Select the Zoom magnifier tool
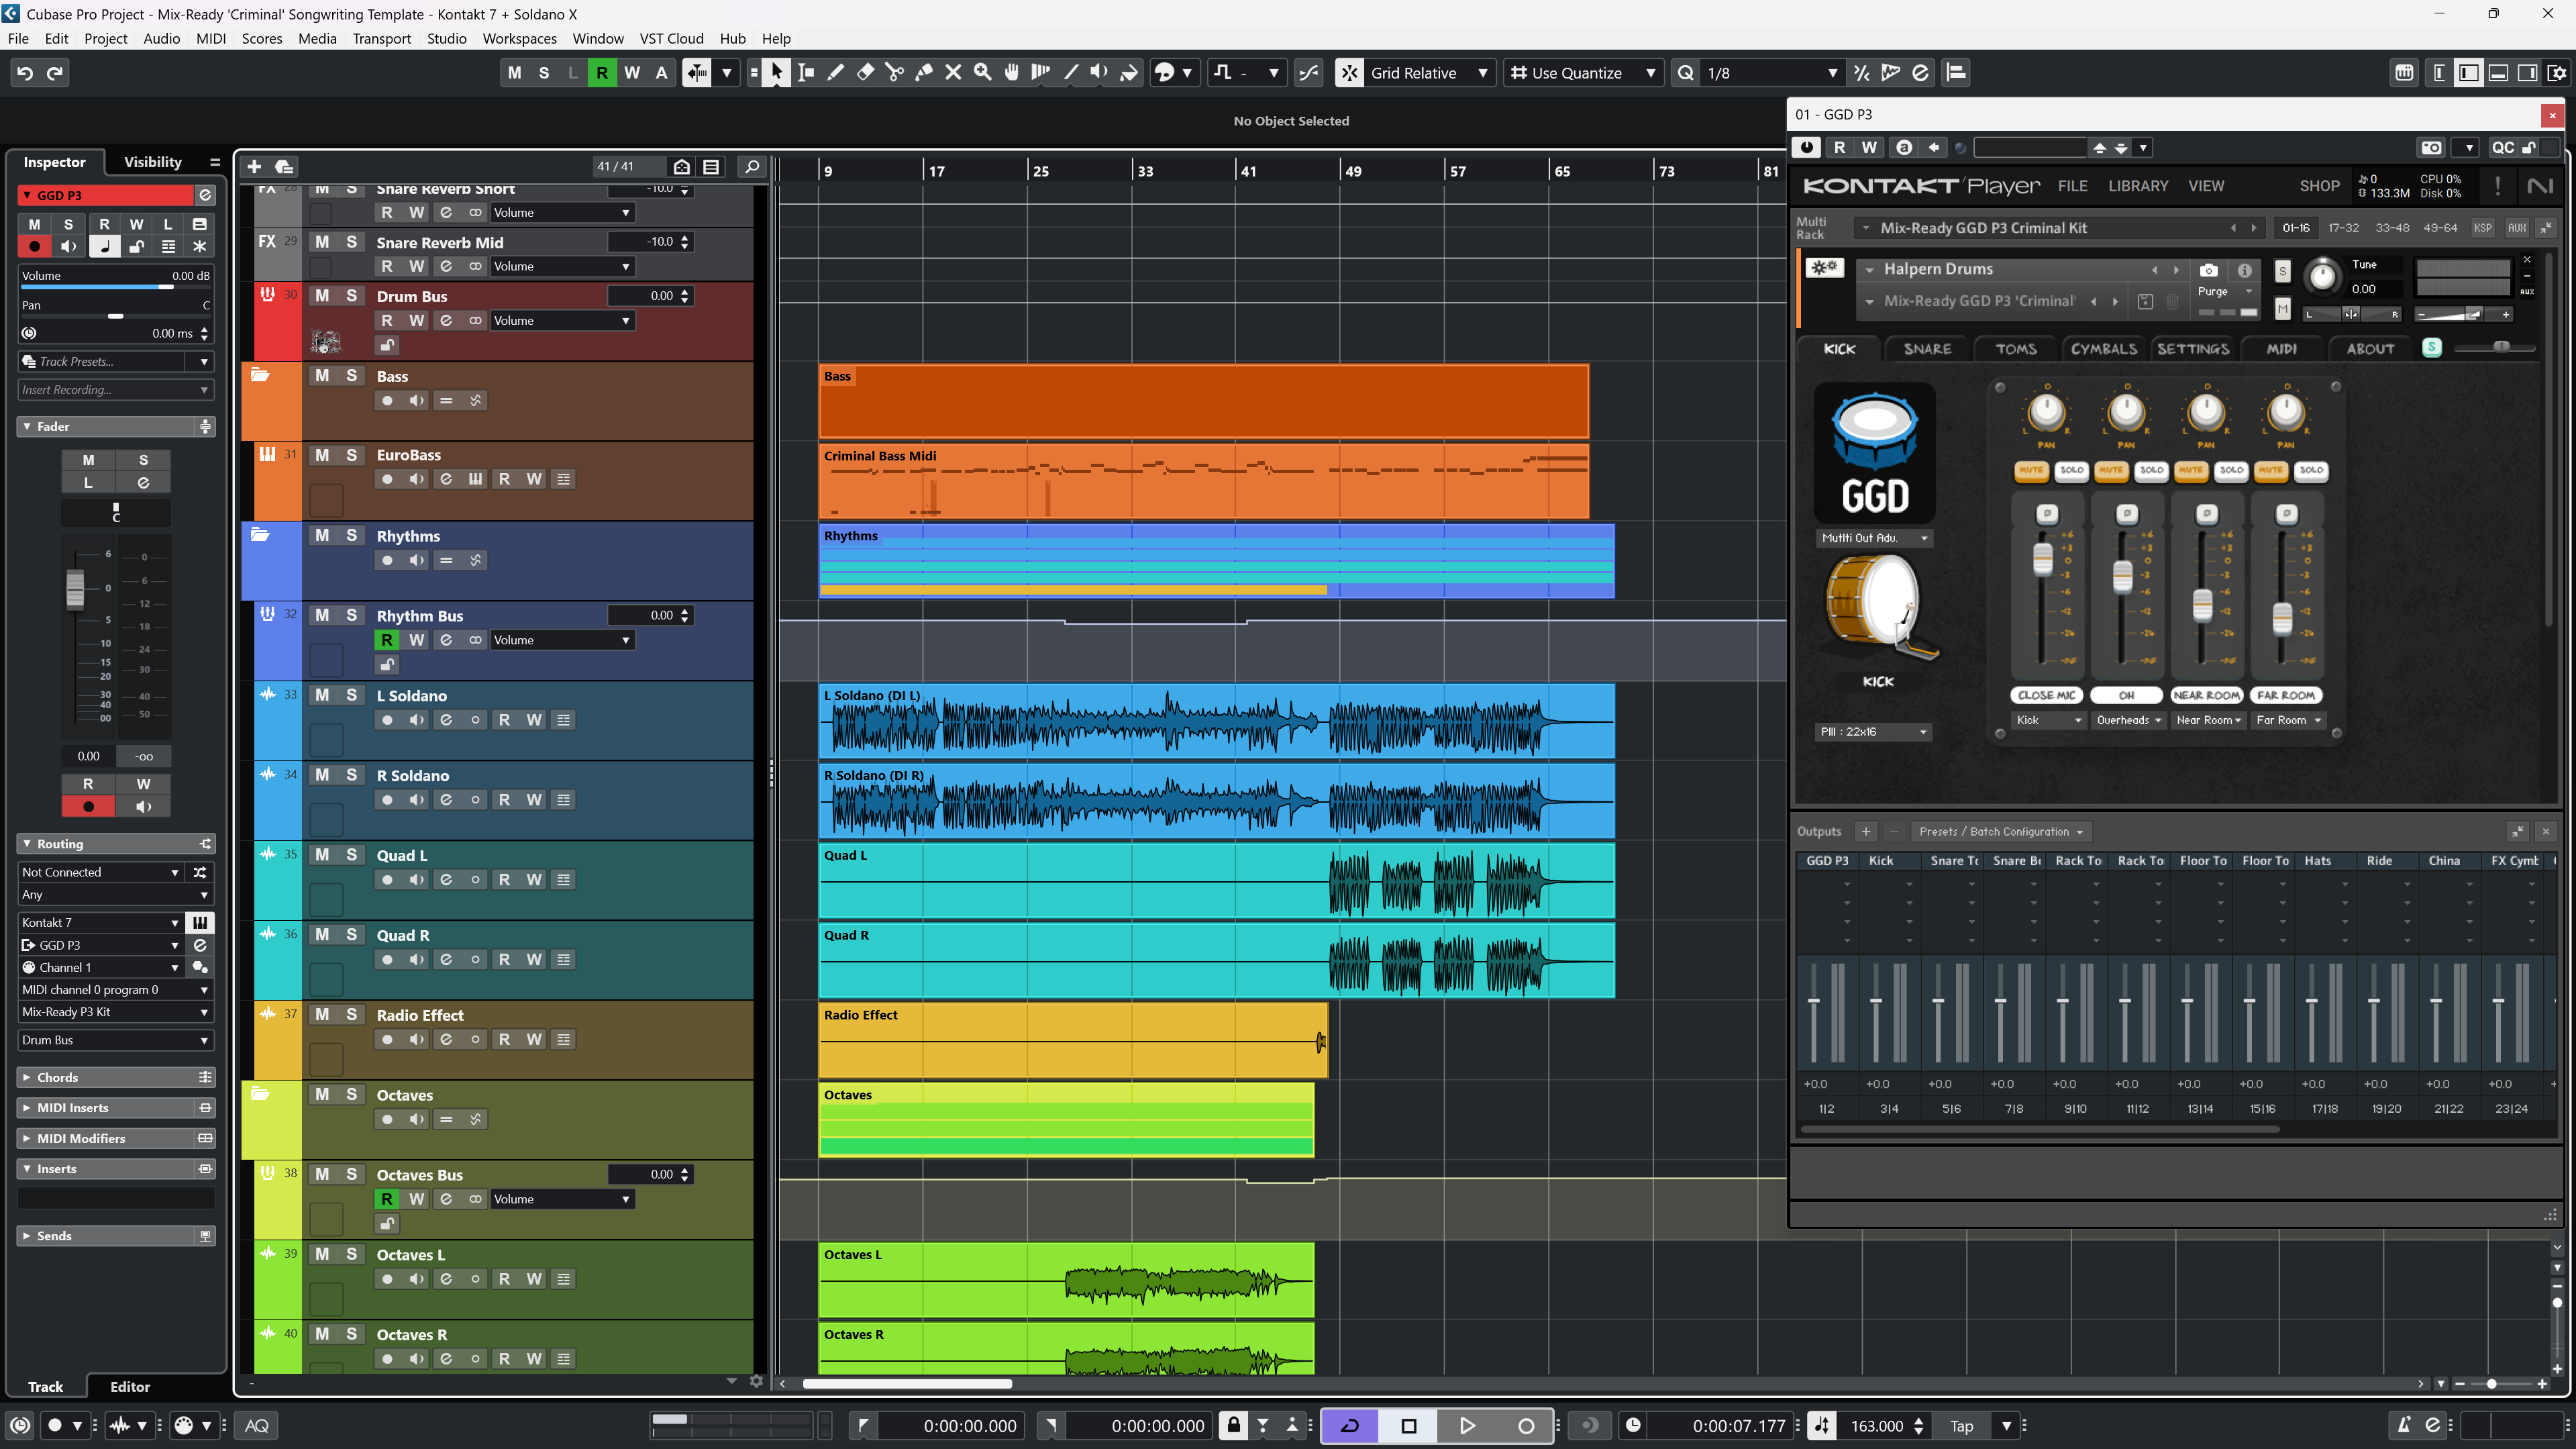 (983, 72)
